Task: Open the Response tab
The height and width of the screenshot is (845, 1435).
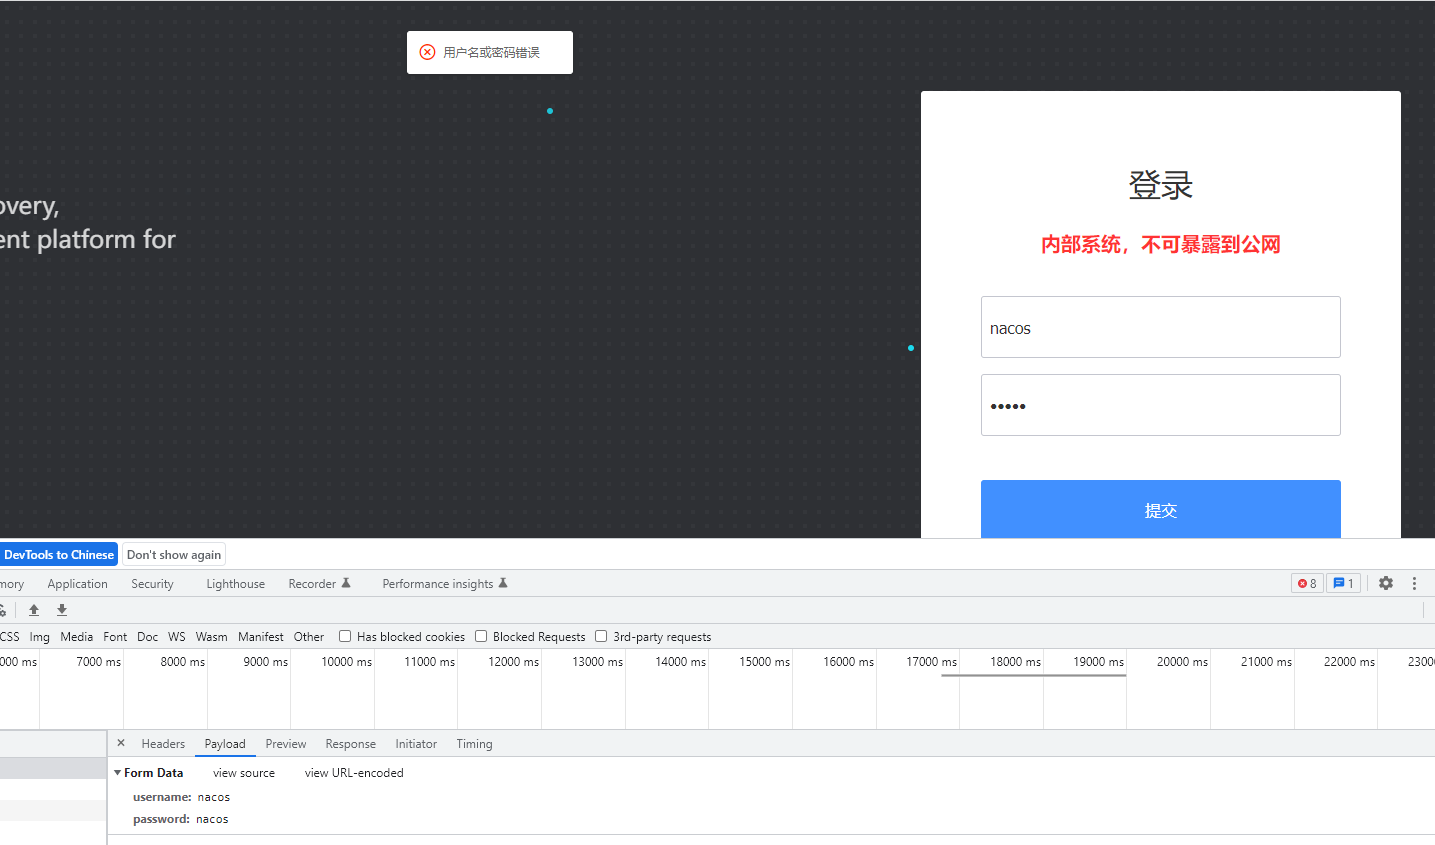Action: 350,744
